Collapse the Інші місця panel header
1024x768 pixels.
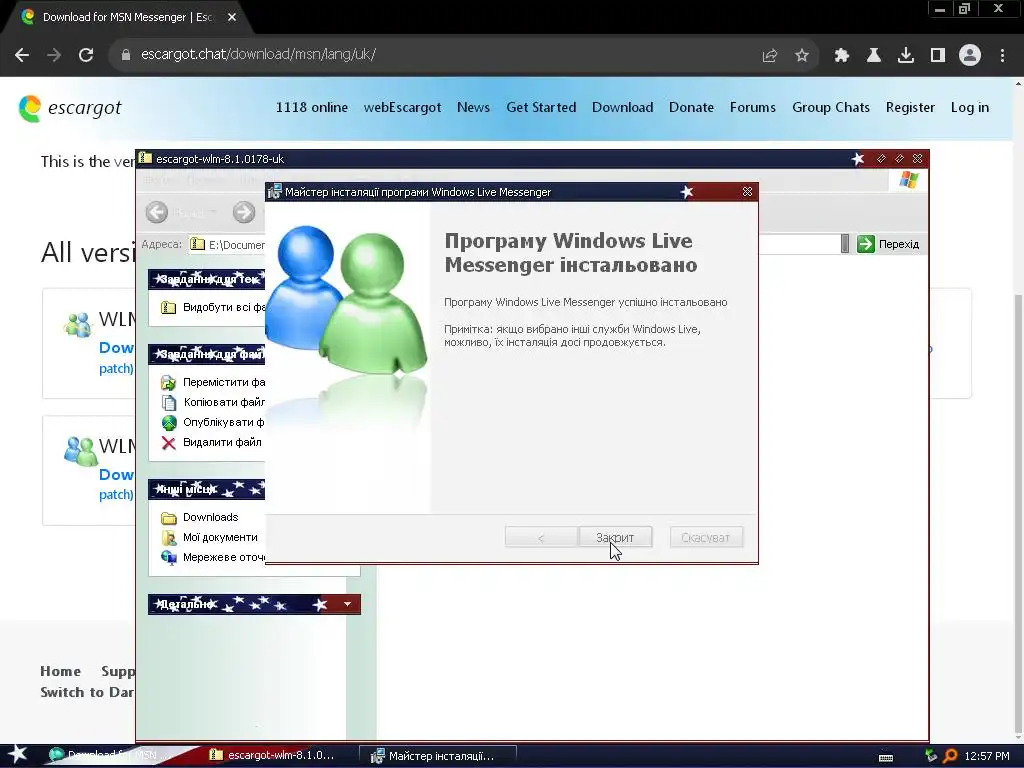coord(206,489)
